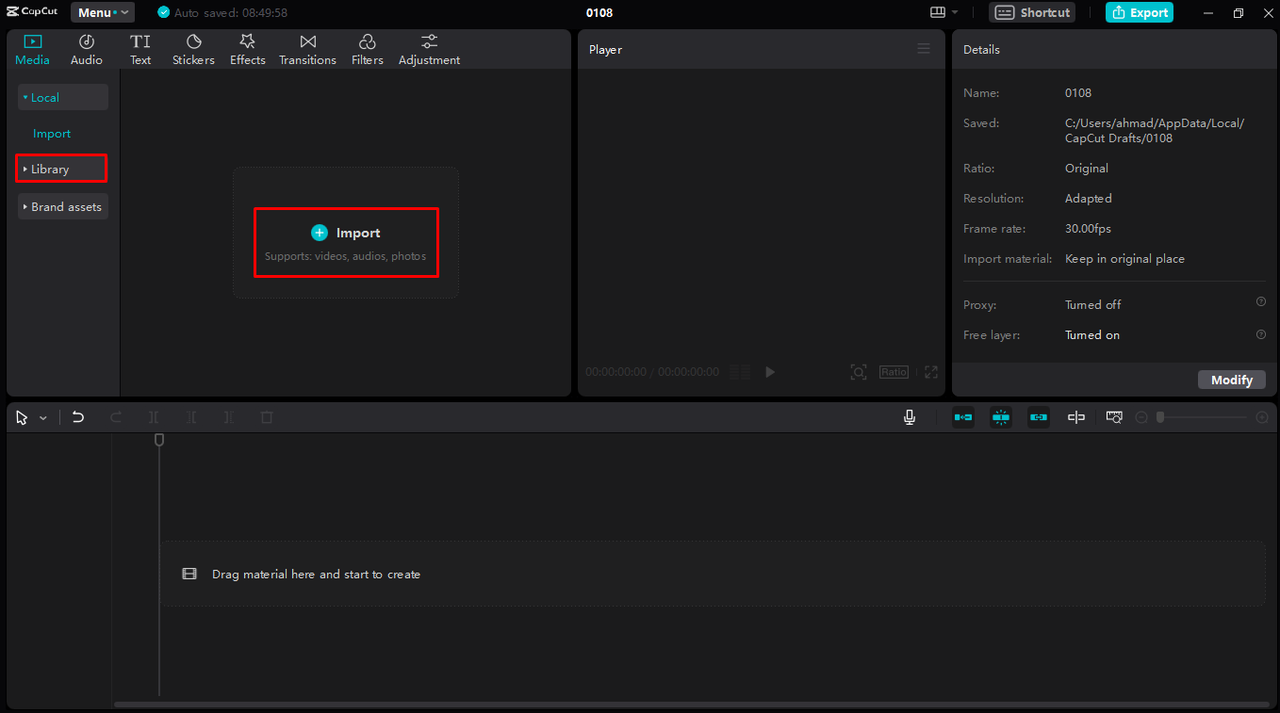The image size is (1280, 713).
Task: Click the timeline cover preview icon
Action: coord(1114,418)
